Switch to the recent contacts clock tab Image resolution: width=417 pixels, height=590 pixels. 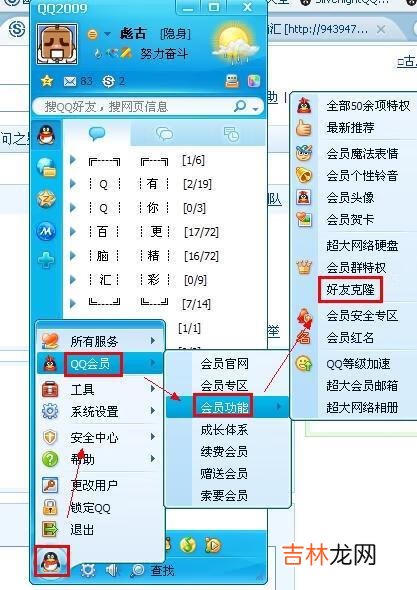231,134
